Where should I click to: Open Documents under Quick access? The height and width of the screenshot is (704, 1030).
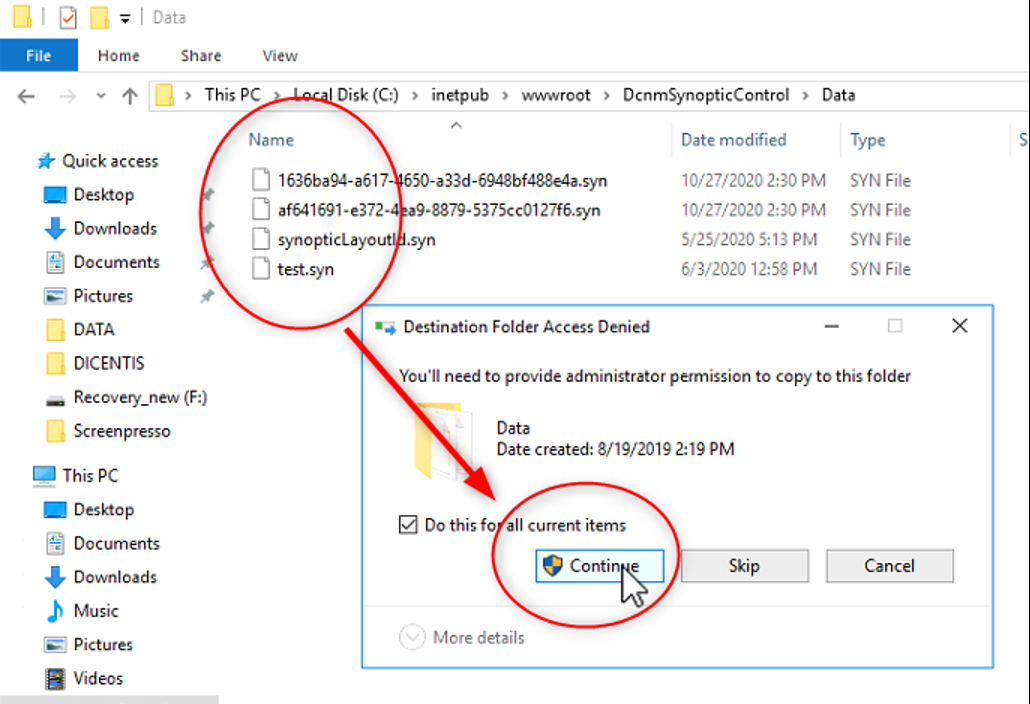116,262
